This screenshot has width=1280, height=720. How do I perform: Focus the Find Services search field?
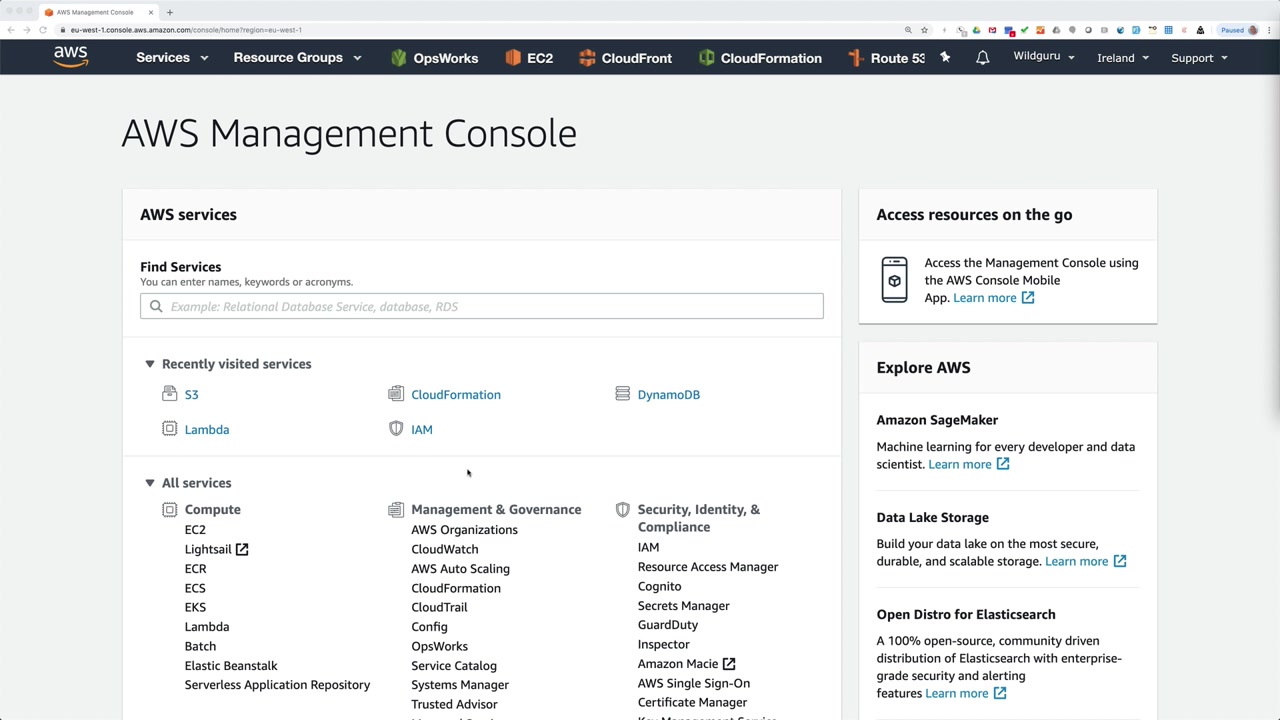(x=482, y=307)
